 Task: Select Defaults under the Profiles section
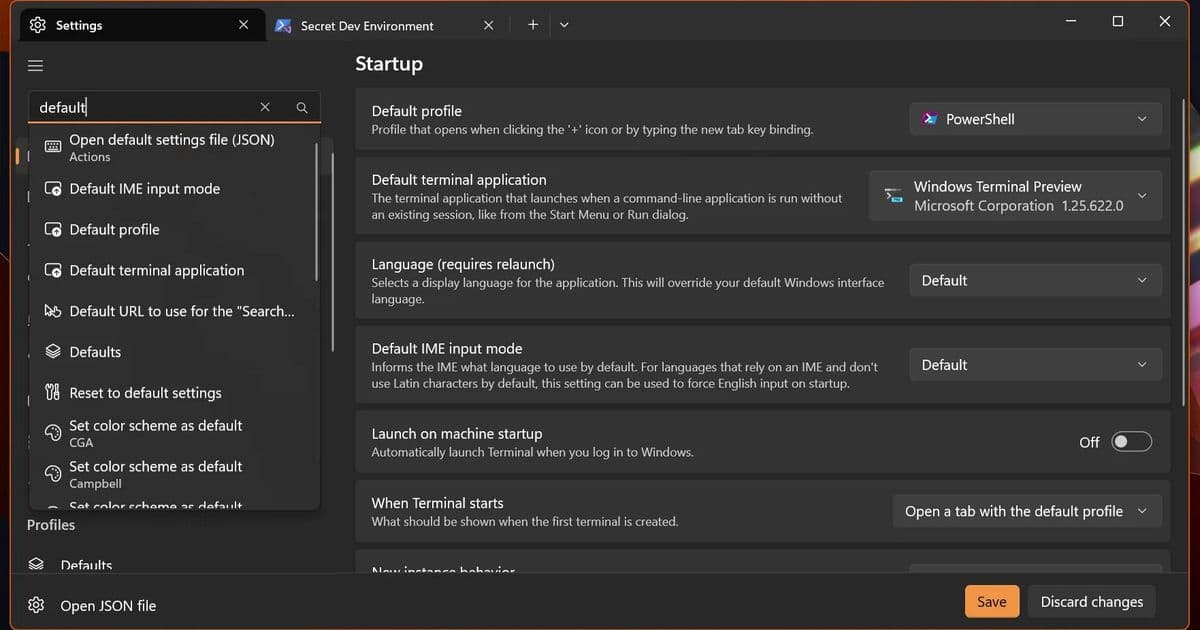[x=86, y=565]
